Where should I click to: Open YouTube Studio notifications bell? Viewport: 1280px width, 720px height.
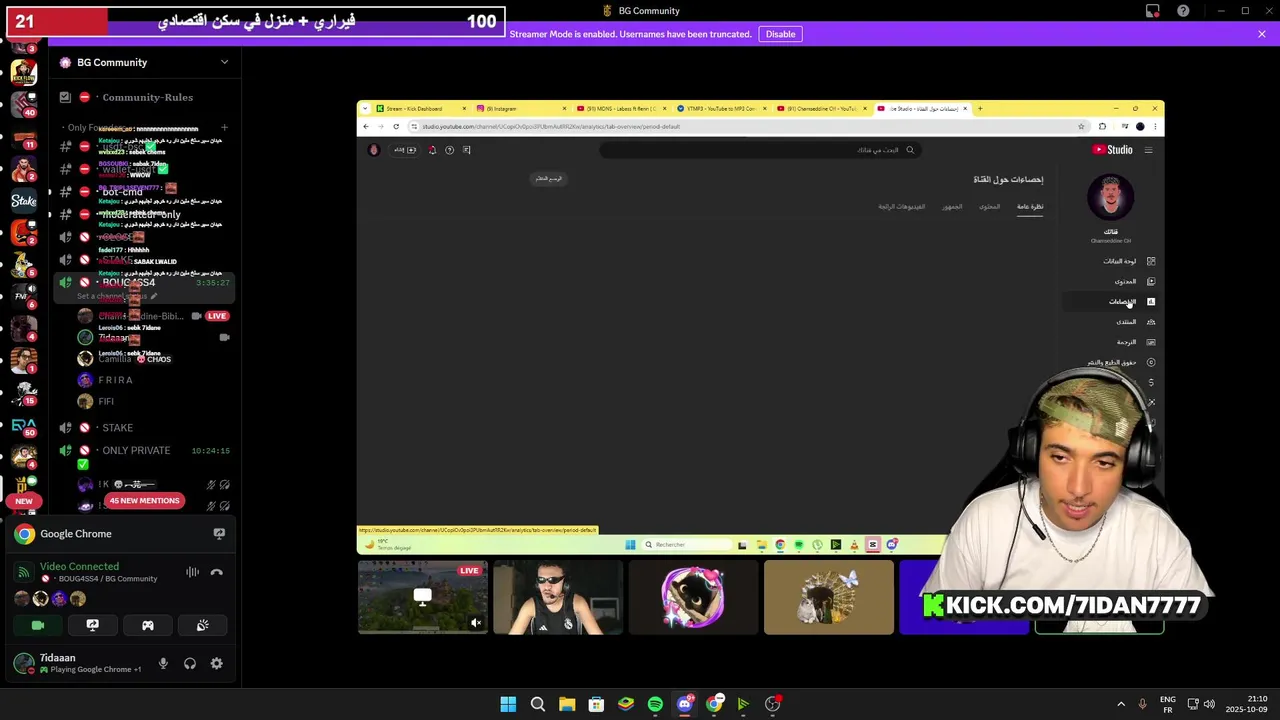coord(432,150)
